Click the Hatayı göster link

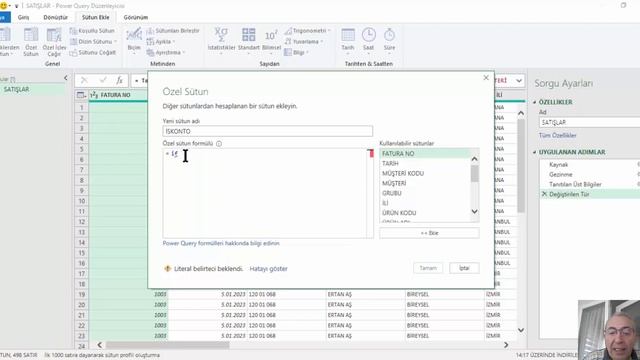[269, 269]
